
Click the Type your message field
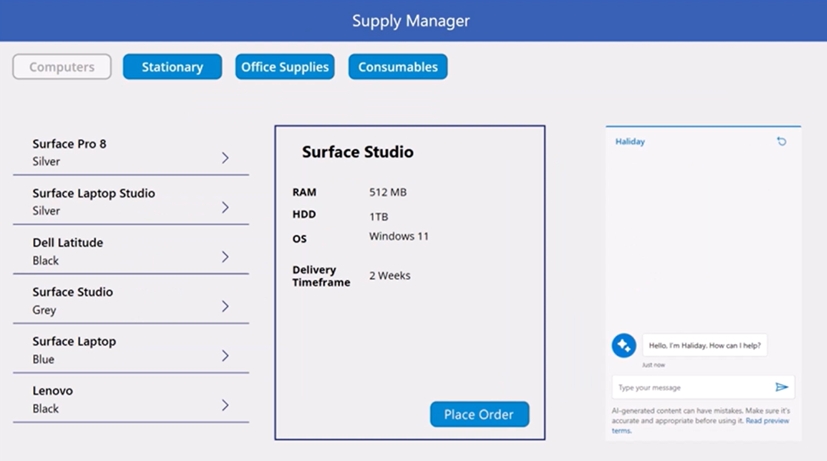point(690,387)
